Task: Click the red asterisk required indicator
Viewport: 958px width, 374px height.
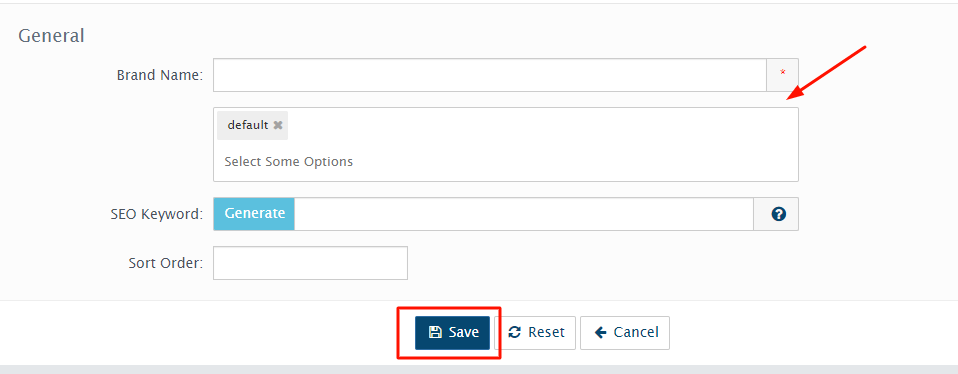Action: tap(783, 73)
